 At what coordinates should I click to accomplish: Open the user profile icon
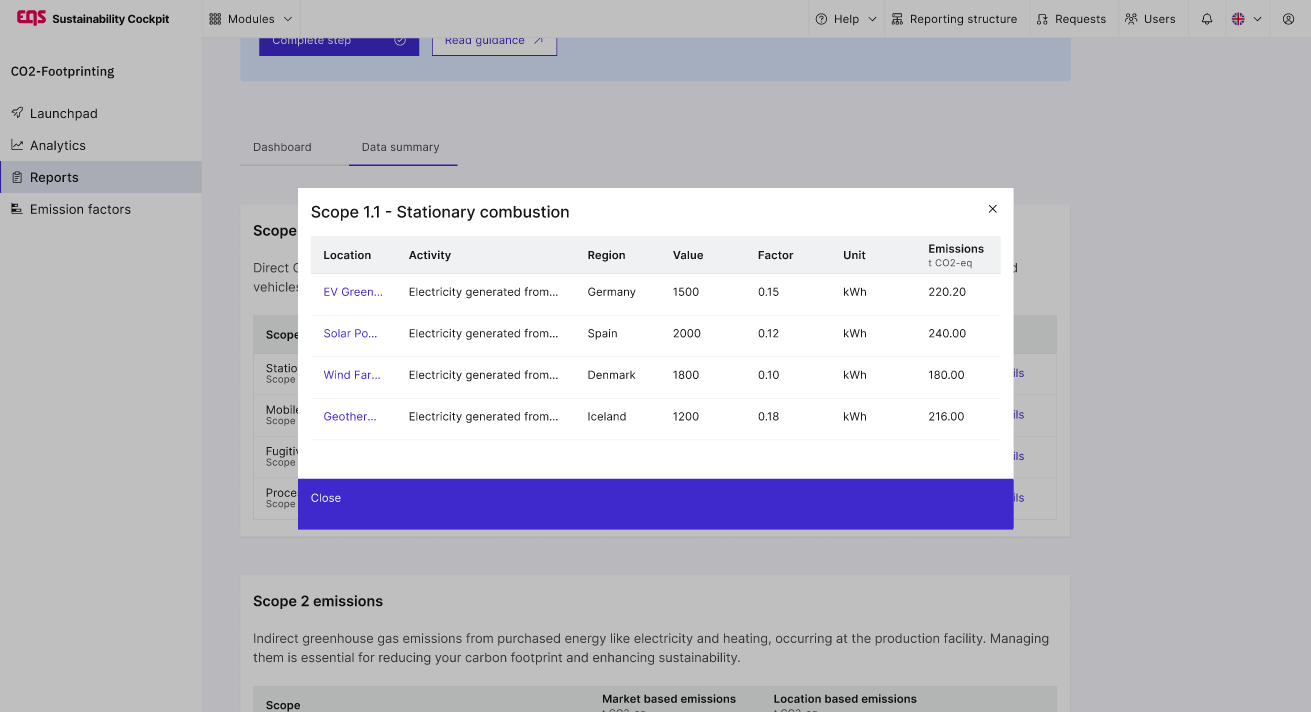[1288, 19]
